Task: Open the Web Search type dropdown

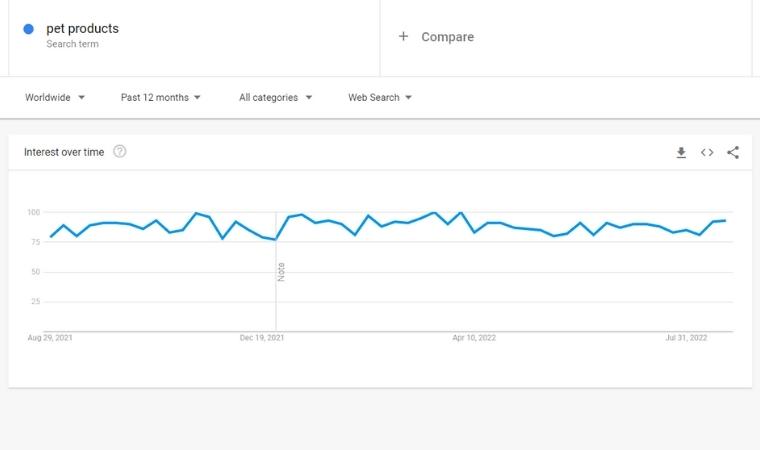Action: [x=380, y=97]
